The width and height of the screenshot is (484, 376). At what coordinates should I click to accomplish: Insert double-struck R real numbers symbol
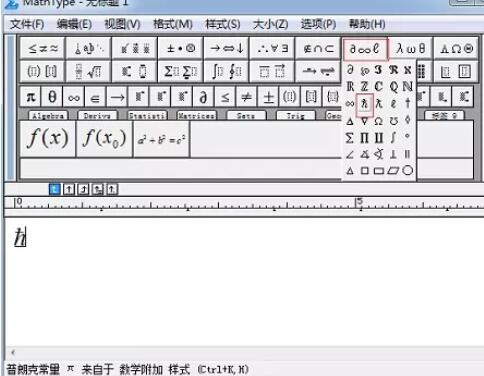[350, 87]
